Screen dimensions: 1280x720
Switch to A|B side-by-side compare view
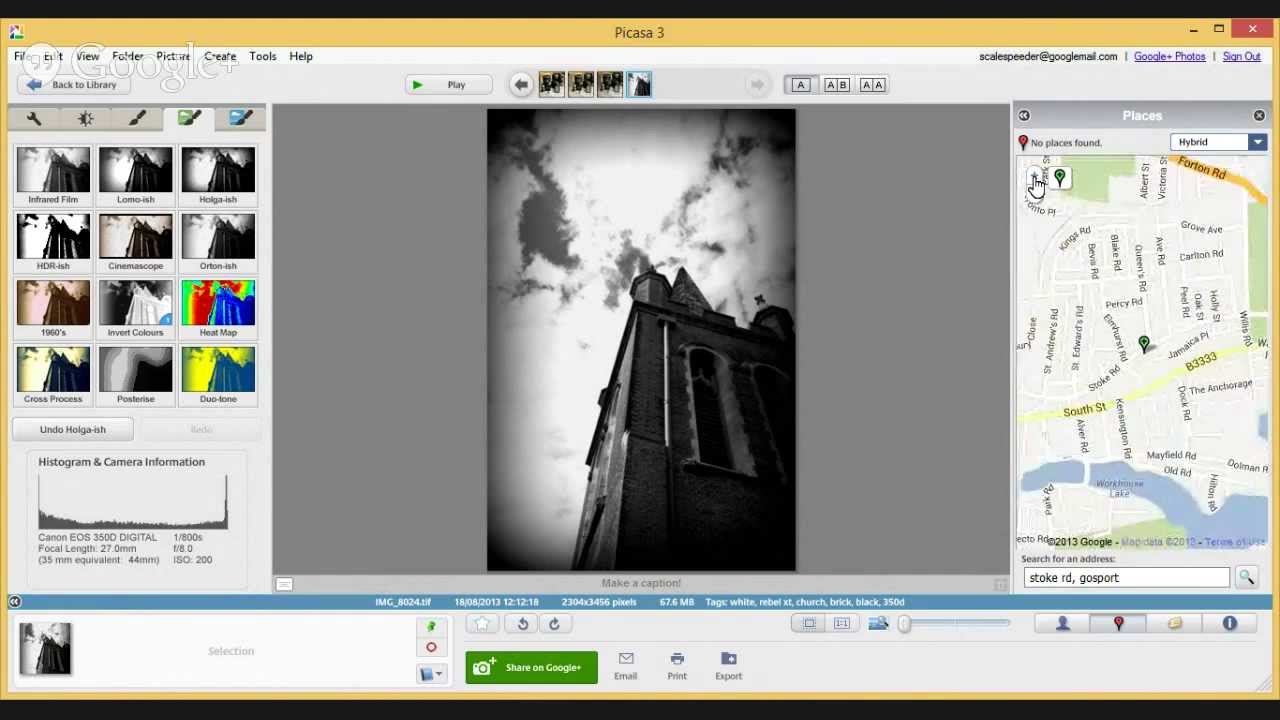[x=836, y=85]
